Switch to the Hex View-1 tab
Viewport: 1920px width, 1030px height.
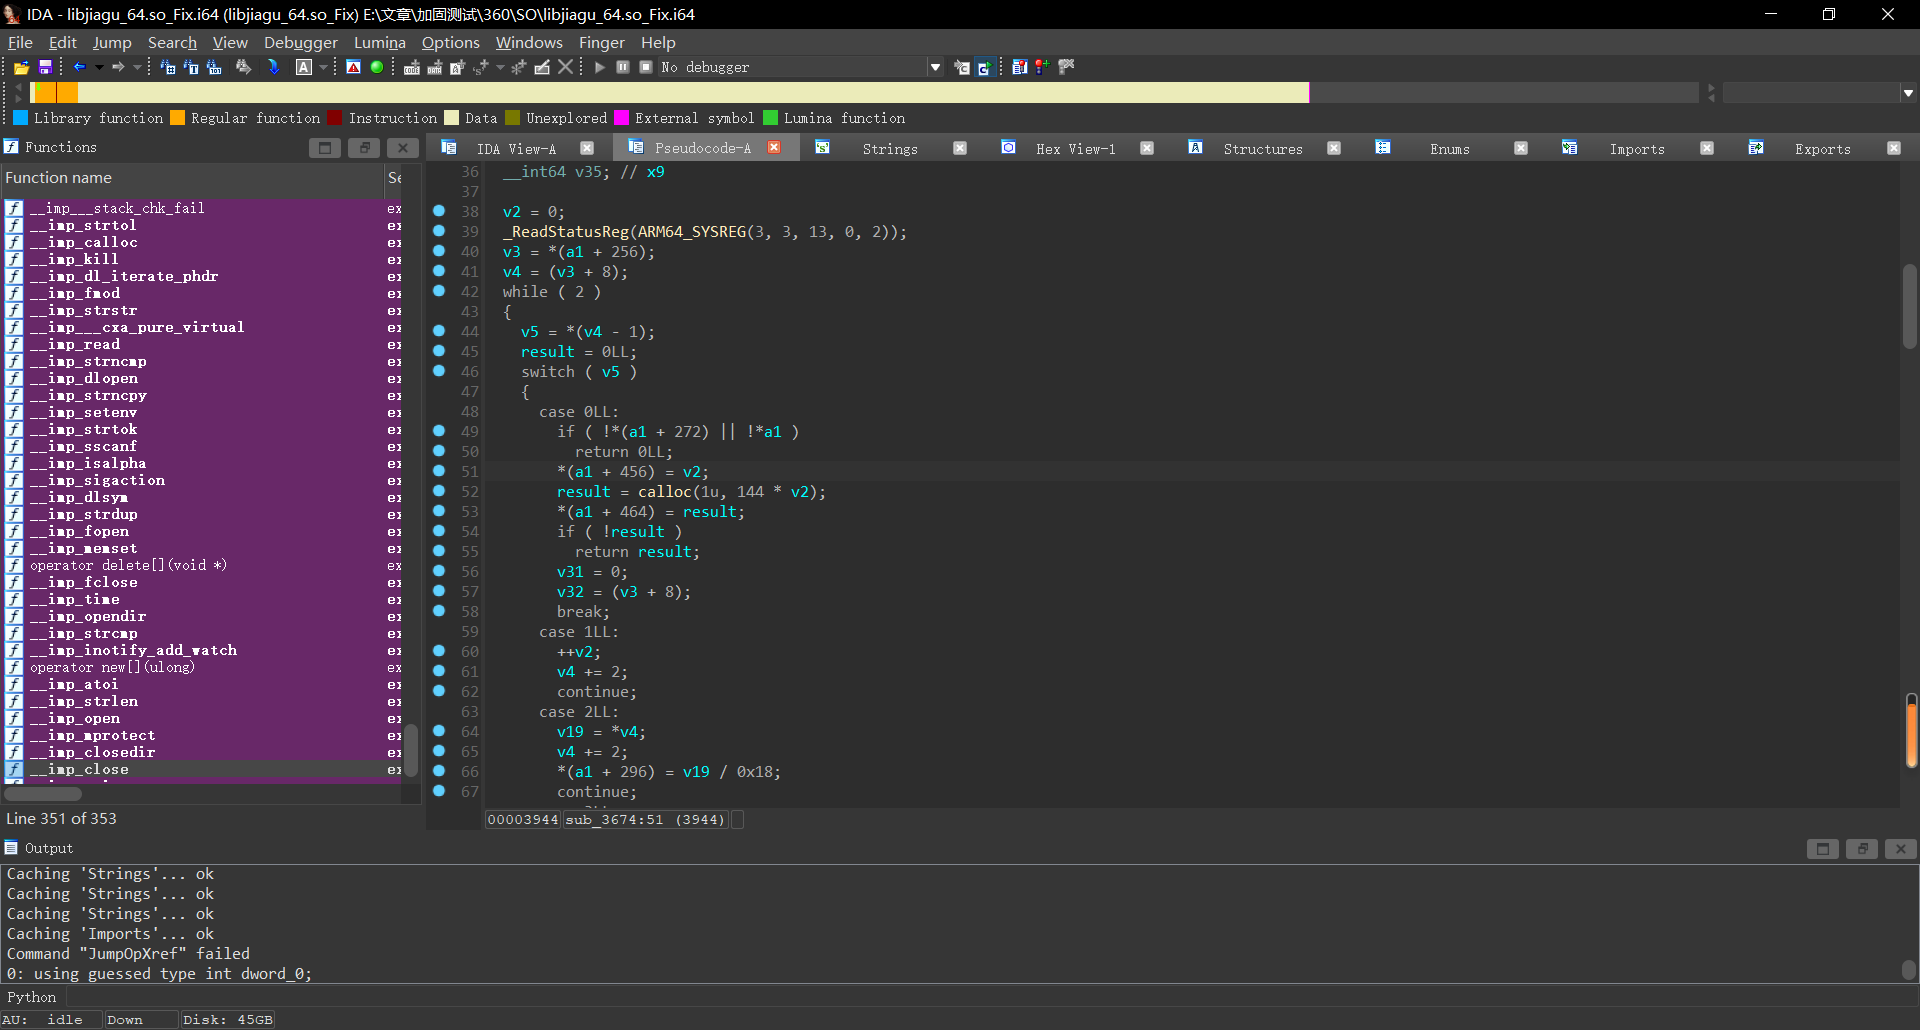pyautogui.click(x=1074, y=149)
